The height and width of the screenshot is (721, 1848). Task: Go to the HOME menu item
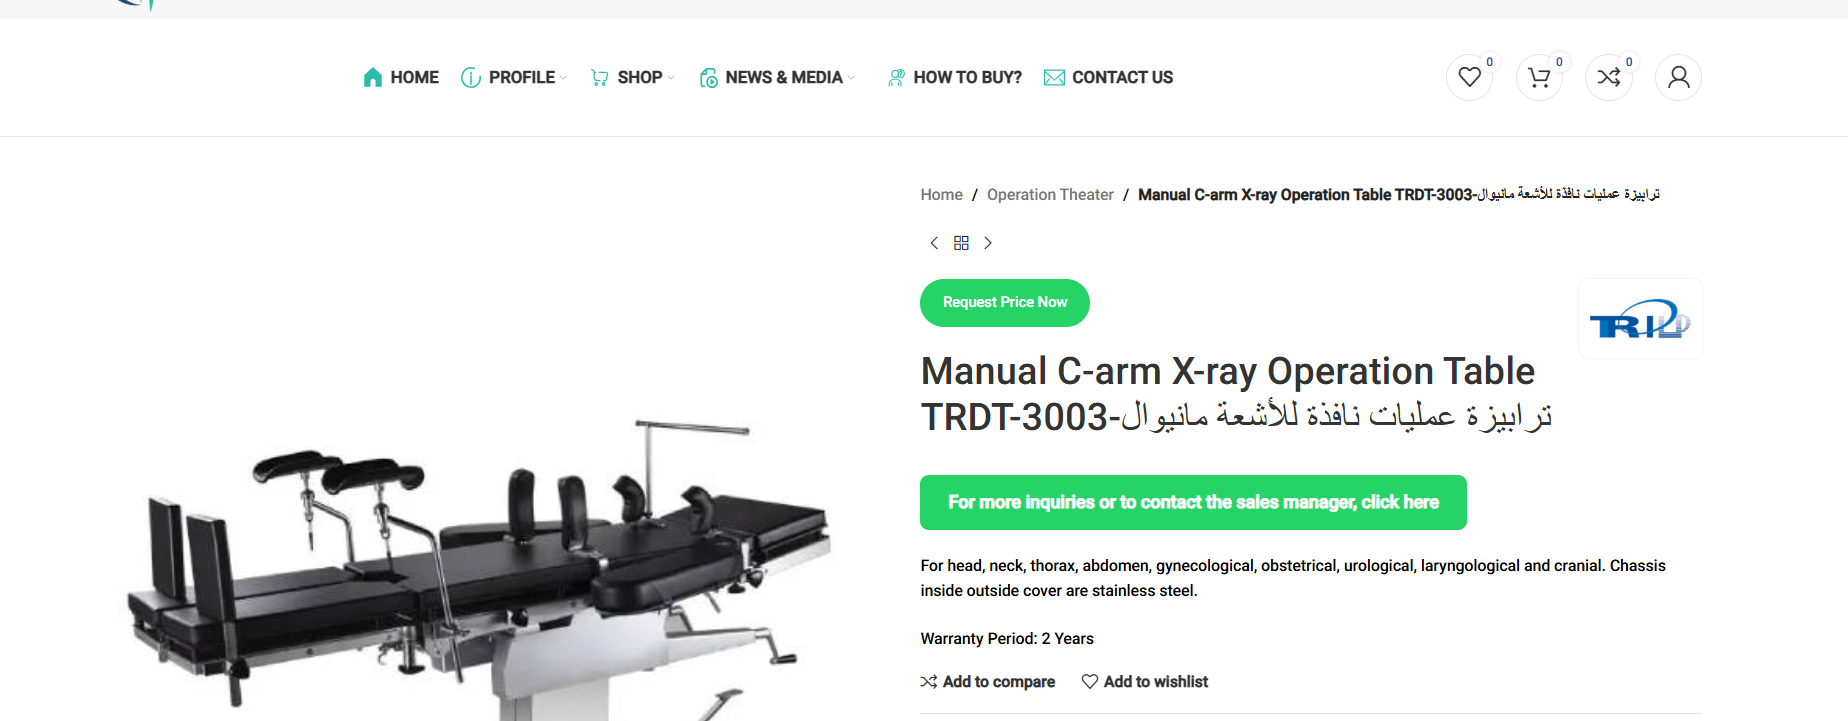tap(401, 77)
